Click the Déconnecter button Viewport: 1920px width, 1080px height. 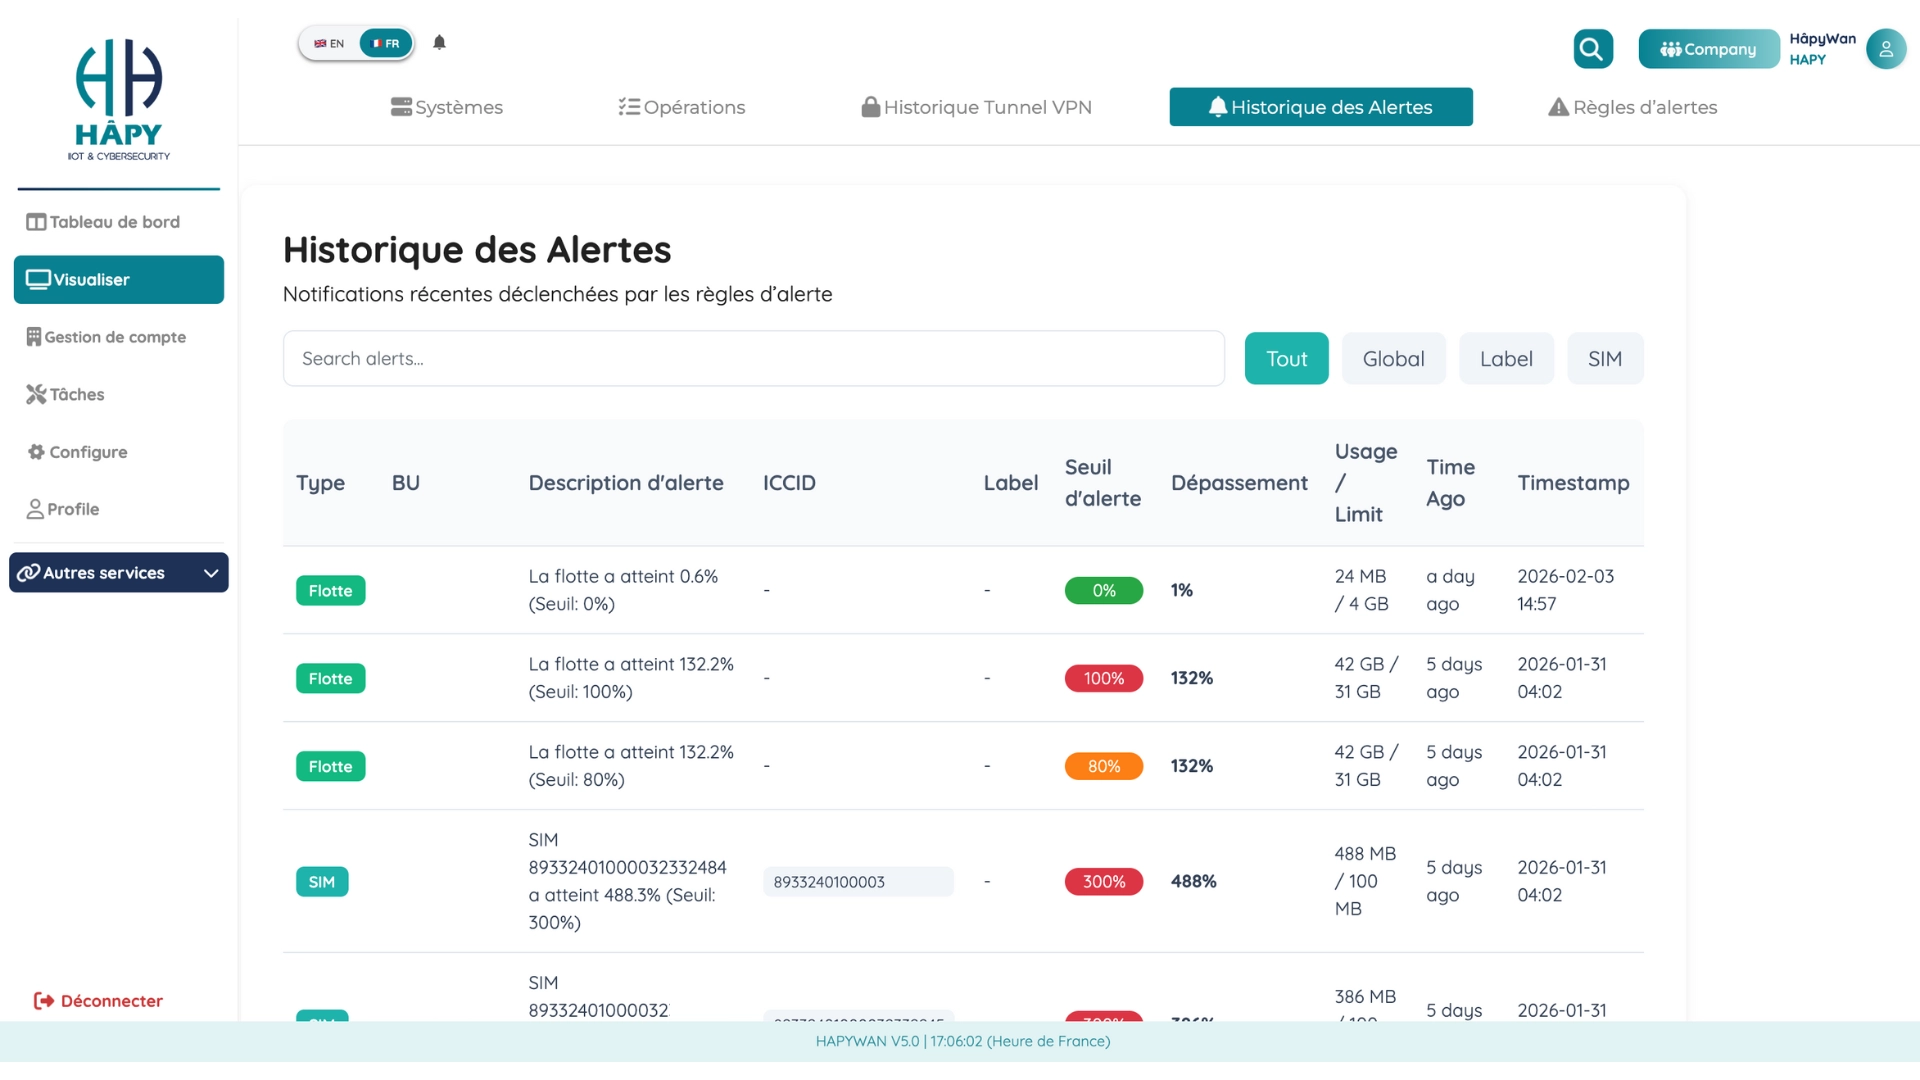[x=97, y=1000]
